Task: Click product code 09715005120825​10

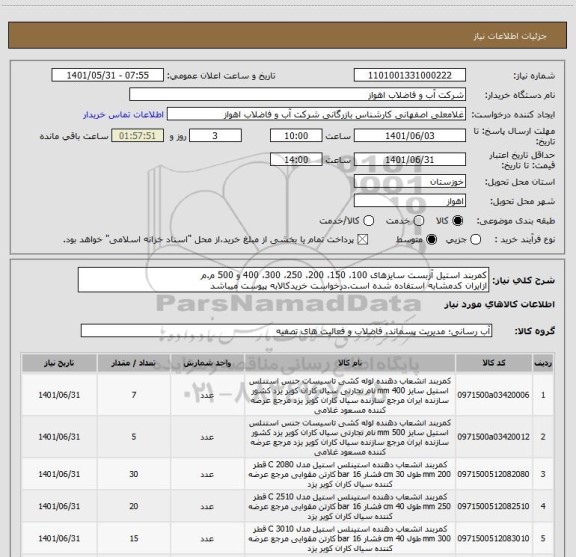Action: coord(493,506)
